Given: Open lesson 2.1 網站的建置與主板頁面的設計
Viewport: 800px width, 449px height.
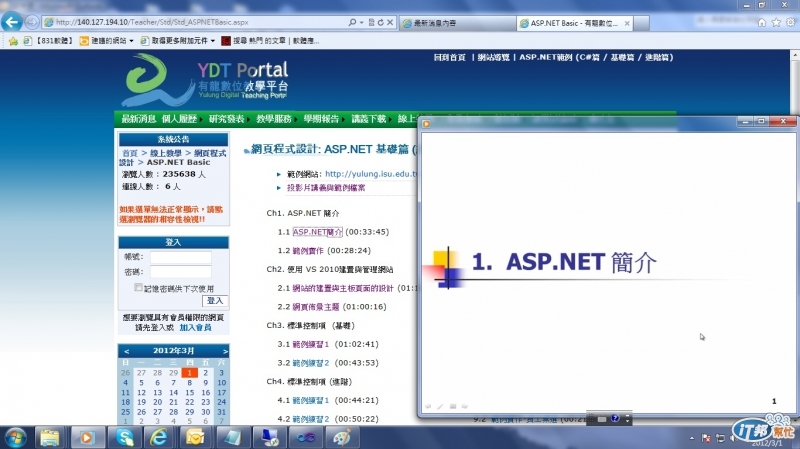Looking at the screenshot, I should (x=343, y=288).
